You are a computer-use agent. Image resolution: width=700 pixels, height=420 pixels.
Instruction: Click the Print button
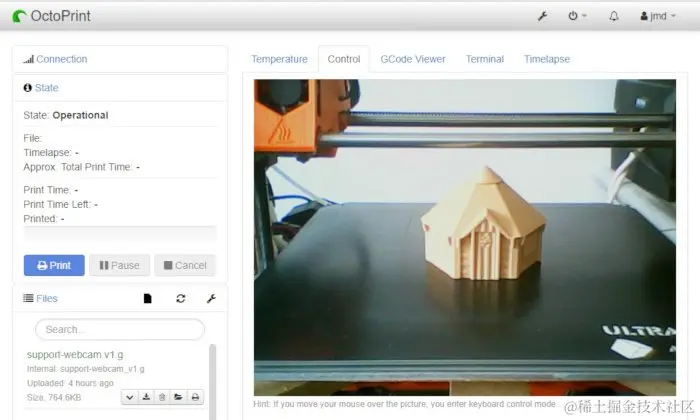54,265
